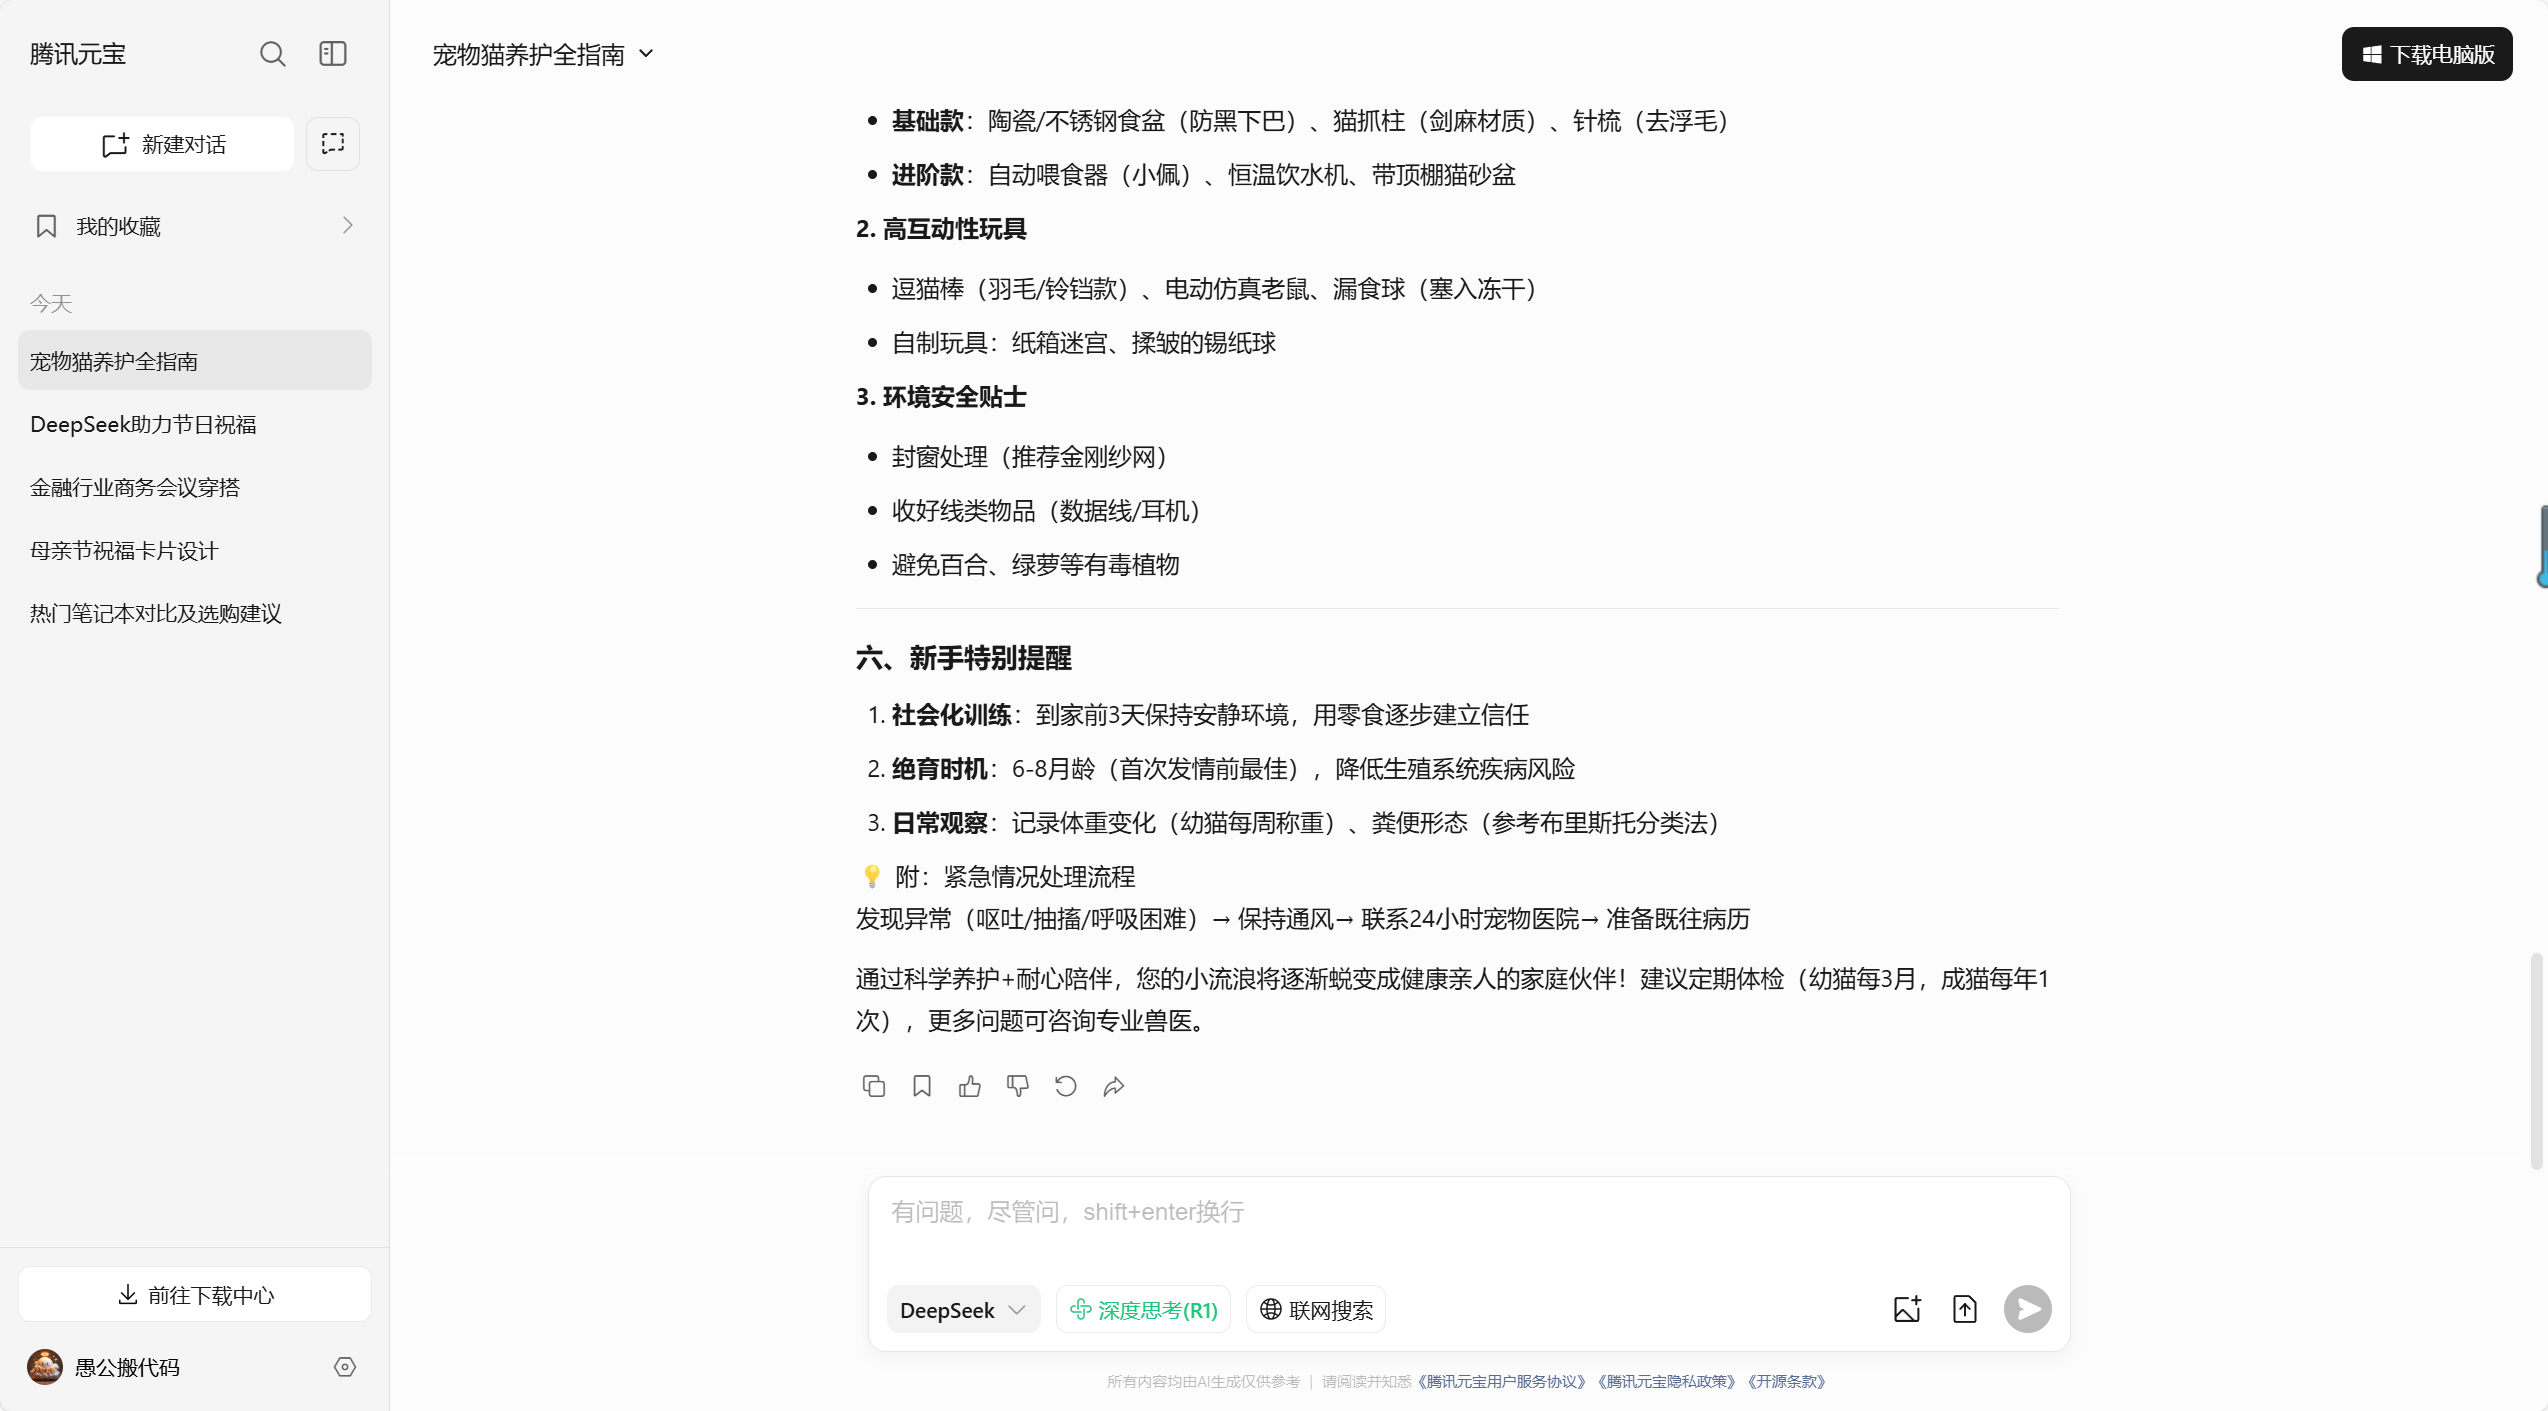The height and width of the screenshot is (1411, 2548).
Task: Click the search icon in sidebar
Action: pyautogui.click(x=272, y=54)
